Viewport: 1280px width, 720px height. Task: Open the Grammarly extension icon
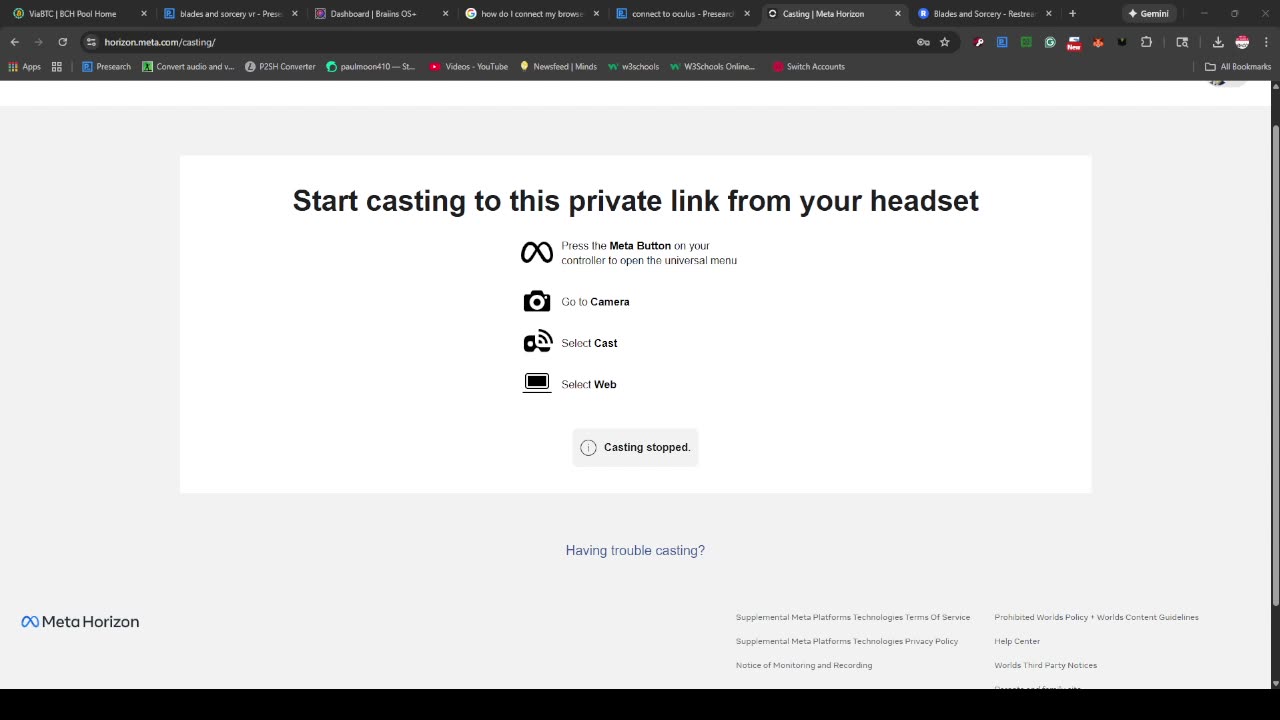click(x=1050, y=42)
